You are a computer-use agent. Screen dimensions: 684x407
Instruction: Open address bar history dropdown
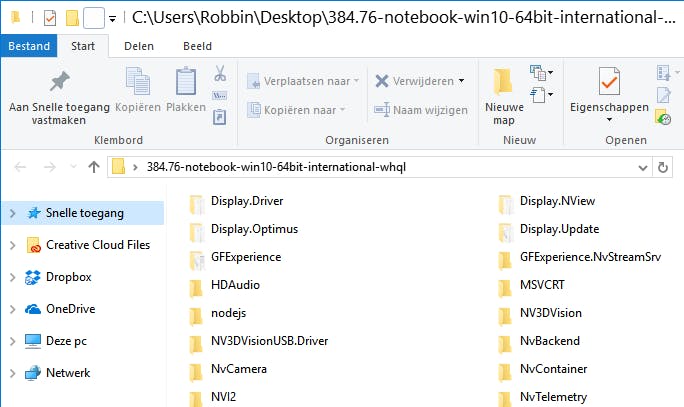[x=643, y=168]
